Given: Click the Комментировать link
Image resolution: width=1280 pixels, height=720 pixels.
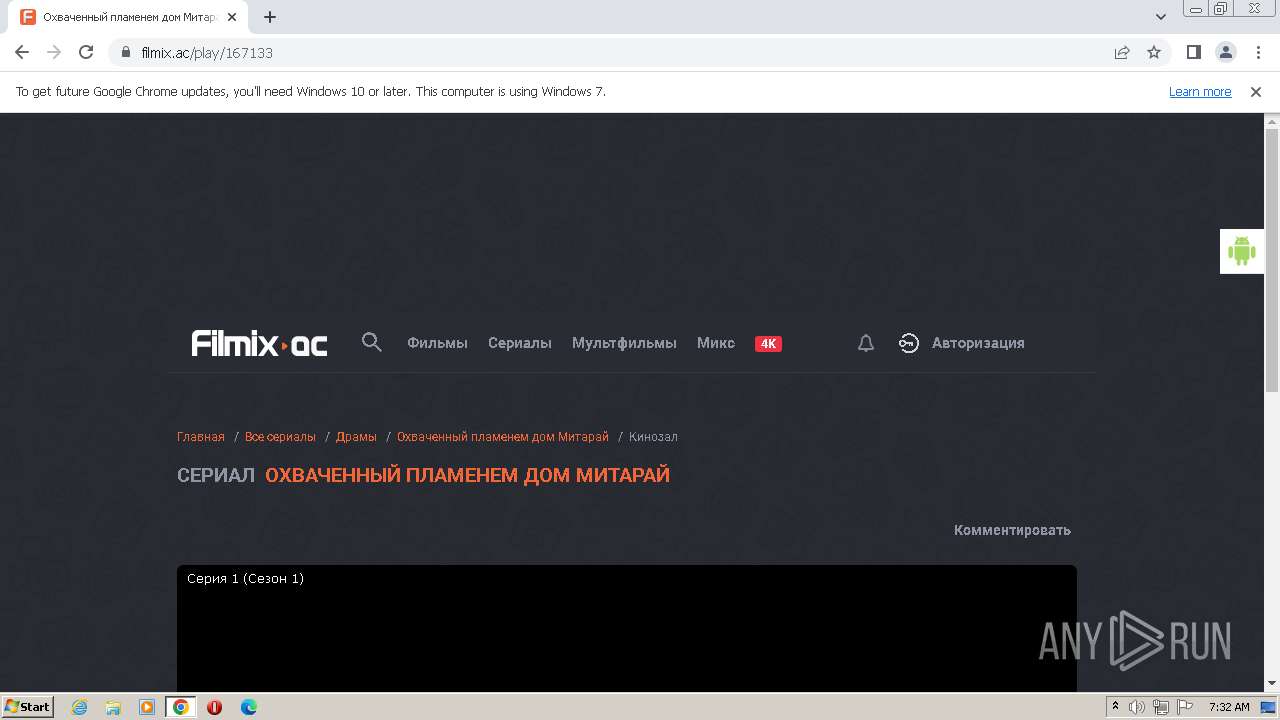Looking at the screenshot, I should pyautogui.click(x=1012, y=530).
